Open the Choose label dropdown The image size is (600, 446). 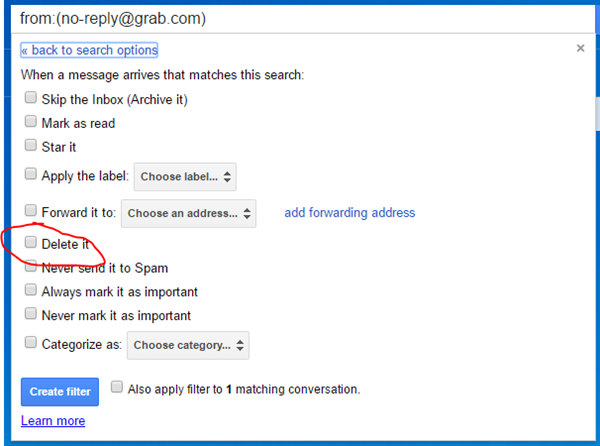[187, 177]
